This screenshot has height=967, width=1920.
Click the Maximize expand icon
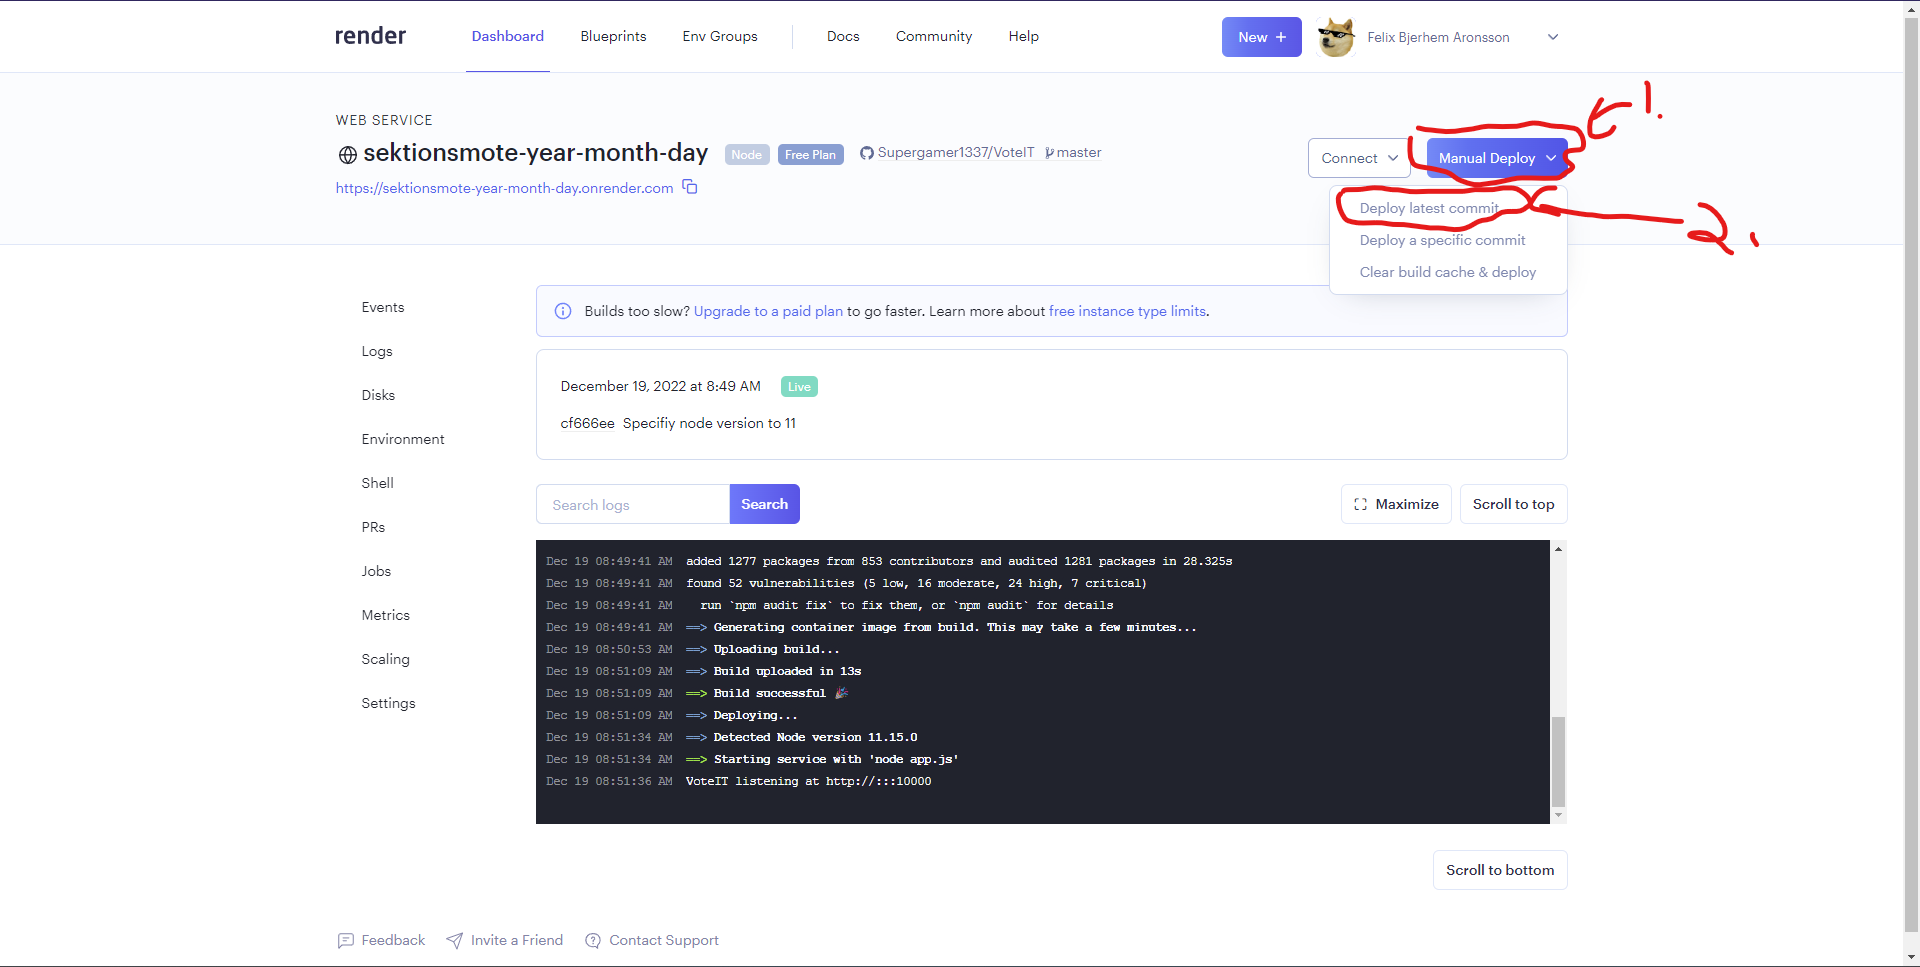tap(1360, 504)
